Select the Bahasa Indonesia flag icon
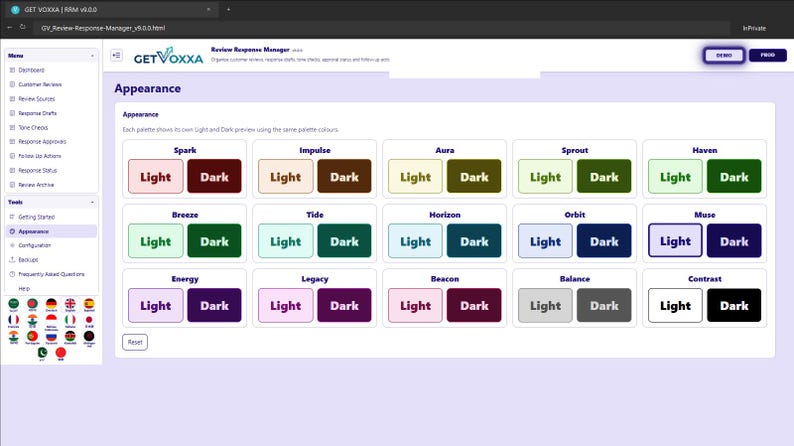Image resolution: width=794 pixels, height=446 pixels. coord(51,320)
